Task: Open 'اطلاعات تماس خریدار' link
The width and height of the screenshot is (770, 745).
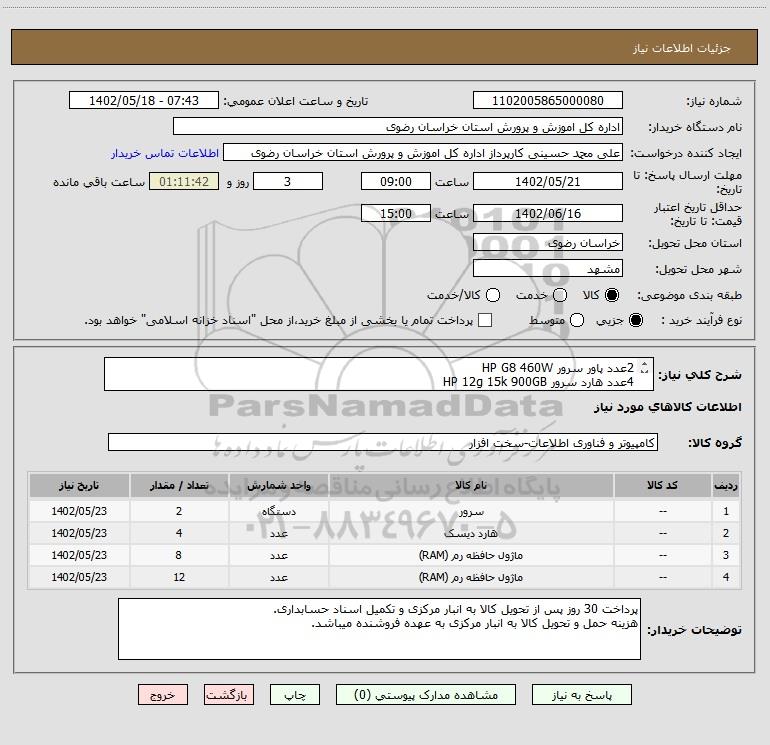Action: (x=165, y=153)
